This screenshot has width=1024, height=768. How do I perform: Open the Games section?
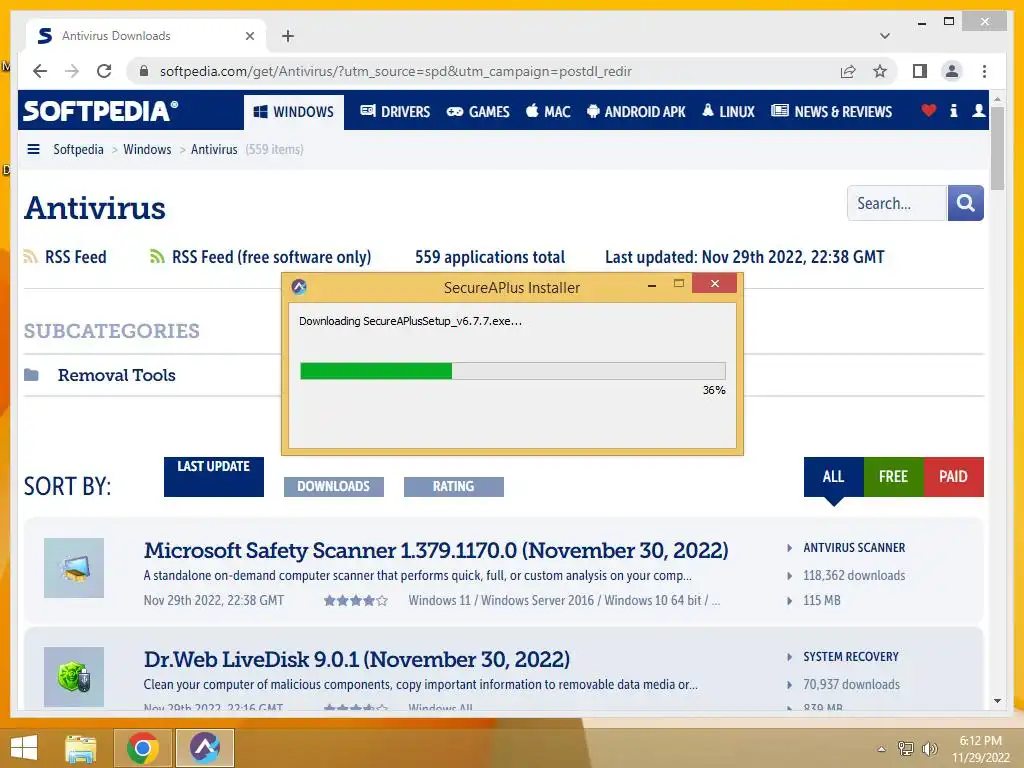(x=478, y=112)
